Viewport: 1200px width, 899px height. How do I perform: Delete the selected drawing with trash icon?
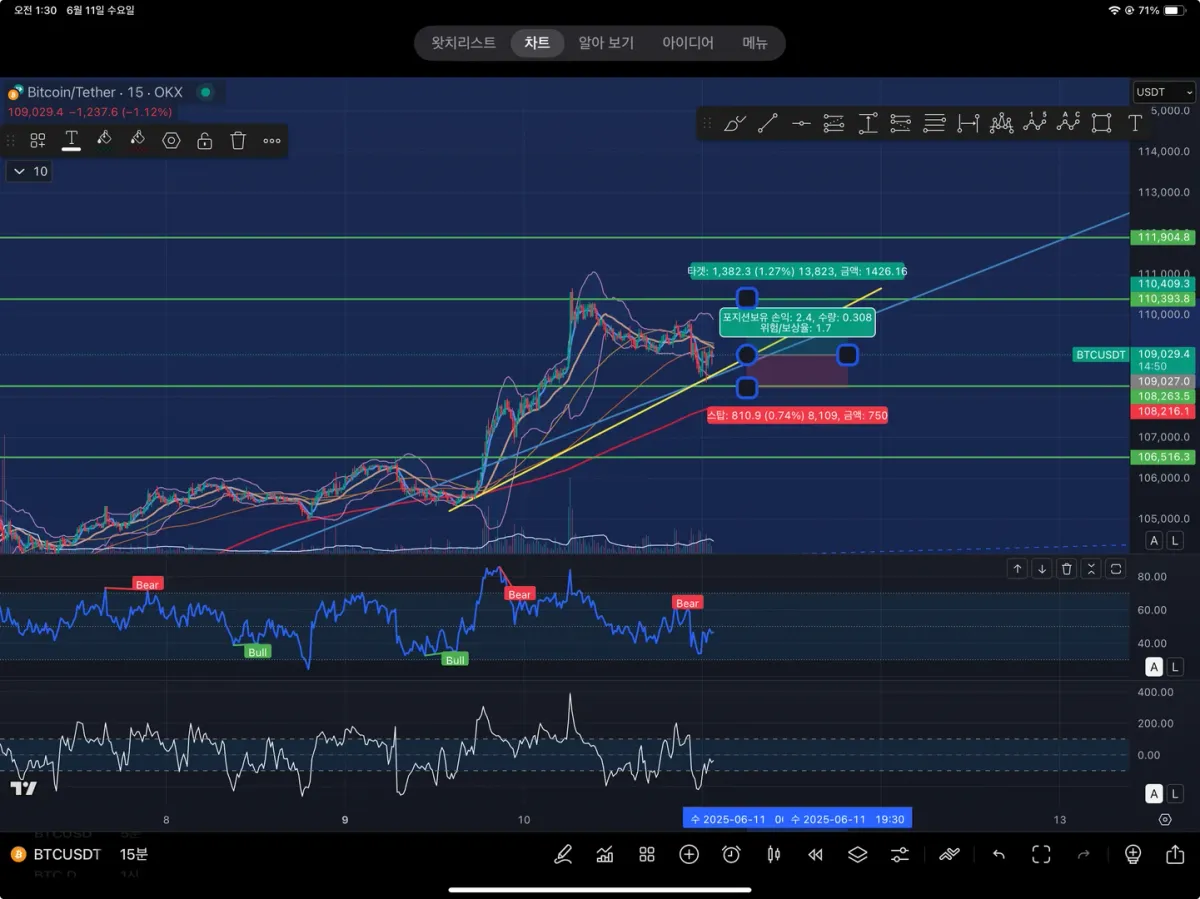238,141
